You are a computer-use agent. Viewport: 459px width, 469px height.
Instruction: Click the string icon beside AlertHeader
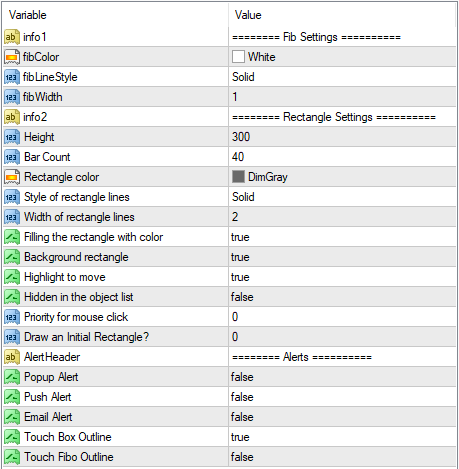point(12,357)
